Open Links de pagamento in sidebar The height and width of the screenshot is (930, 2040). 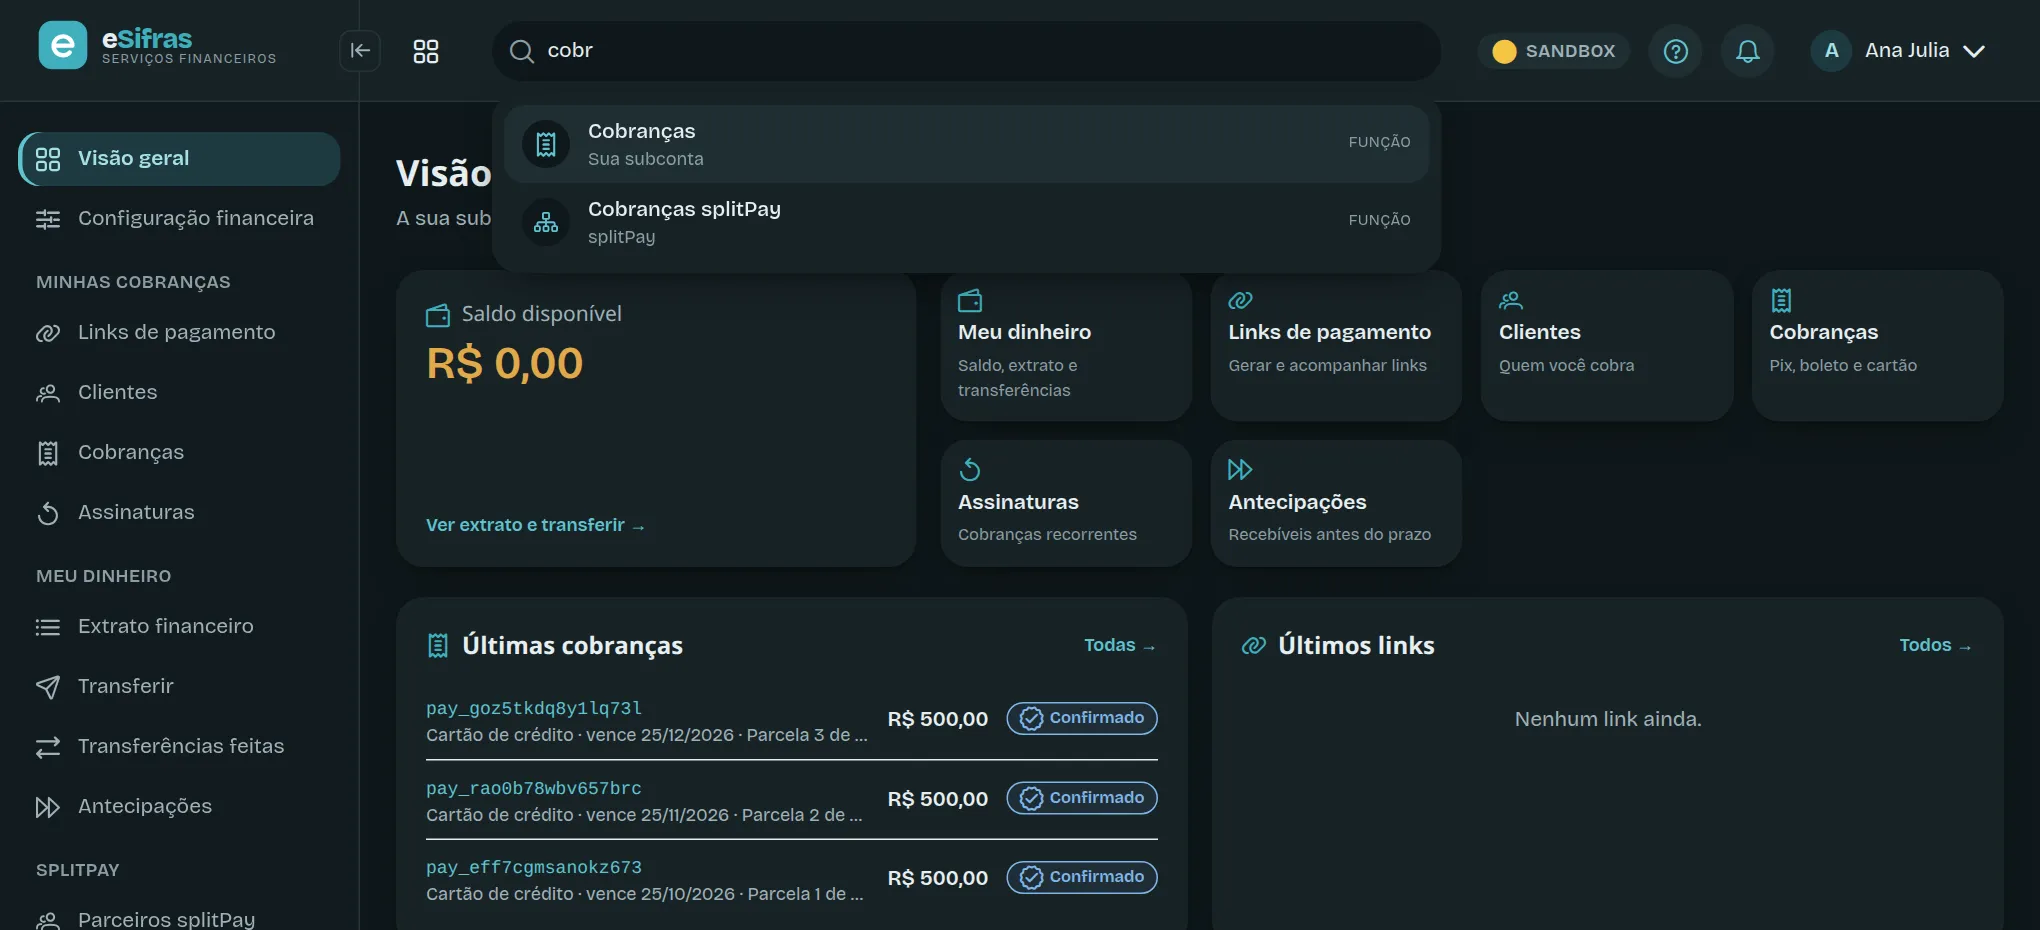(179, 332)
